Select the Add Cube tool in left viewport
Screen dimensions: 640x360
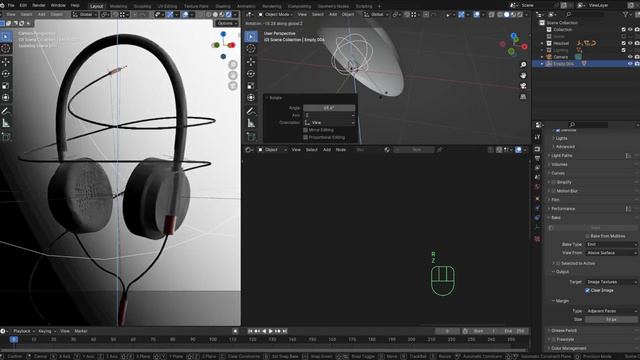click(6, 137)
